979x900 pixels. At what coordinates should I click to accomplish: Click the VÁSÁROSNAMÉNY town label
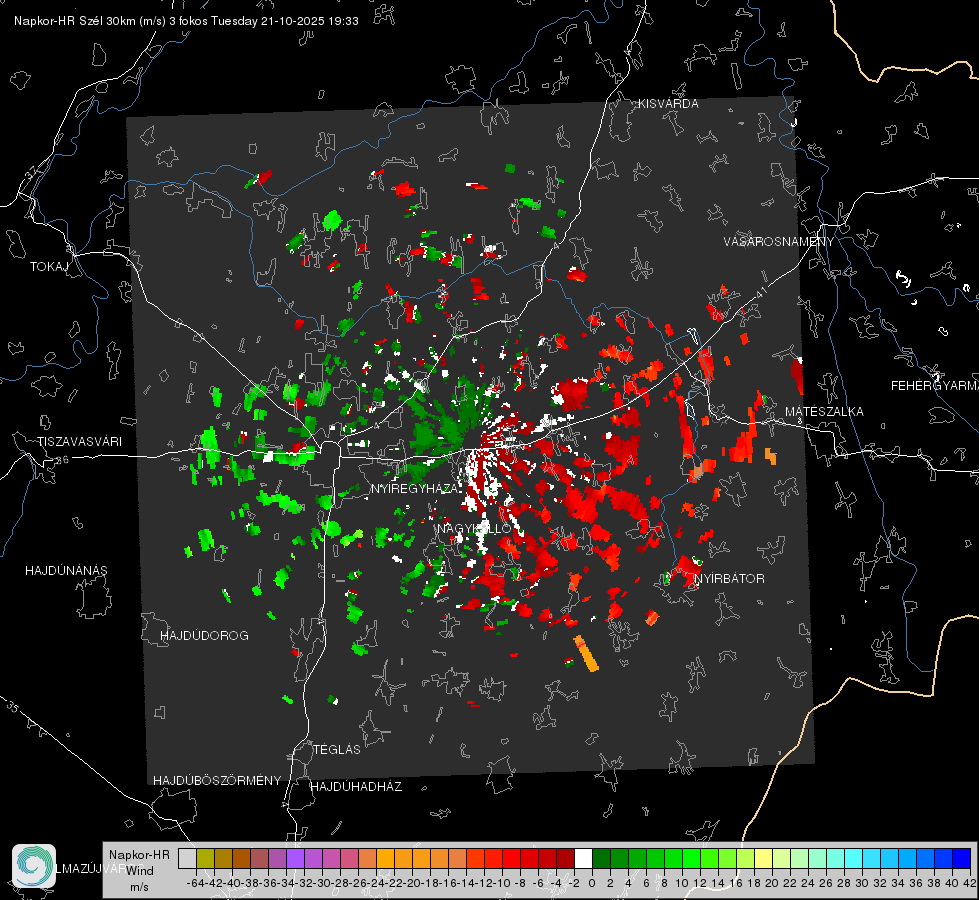(779, 241)
